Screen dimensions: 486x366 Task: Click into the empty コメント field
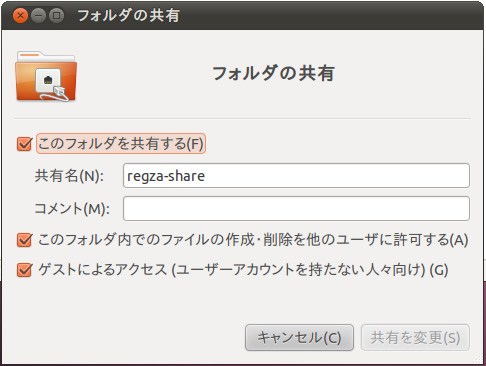[296, 209]
